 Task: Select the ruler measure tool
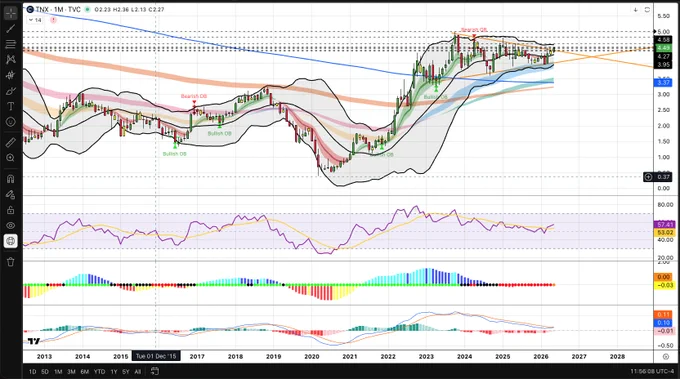pos(10,143)
